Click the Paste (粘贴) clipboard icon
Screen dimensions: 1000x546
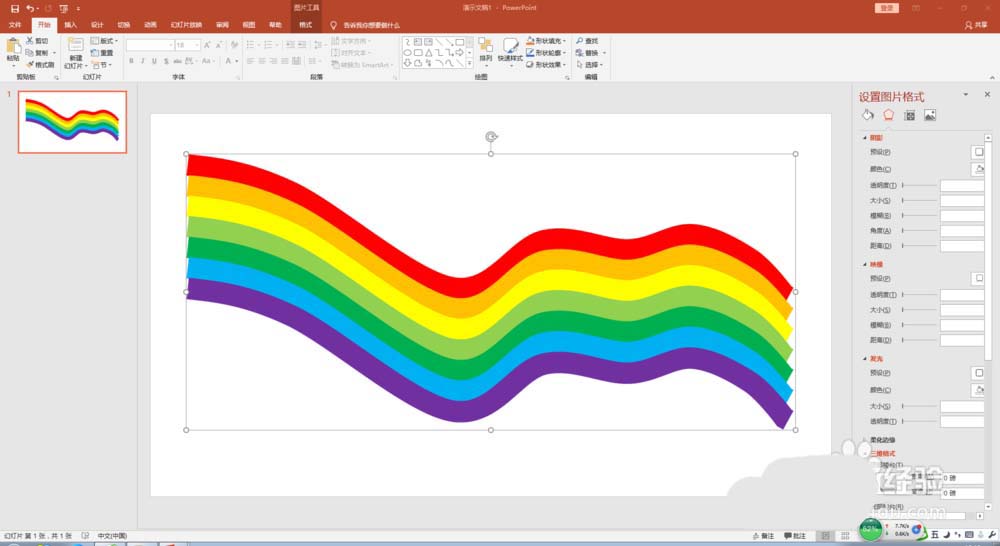13,48
